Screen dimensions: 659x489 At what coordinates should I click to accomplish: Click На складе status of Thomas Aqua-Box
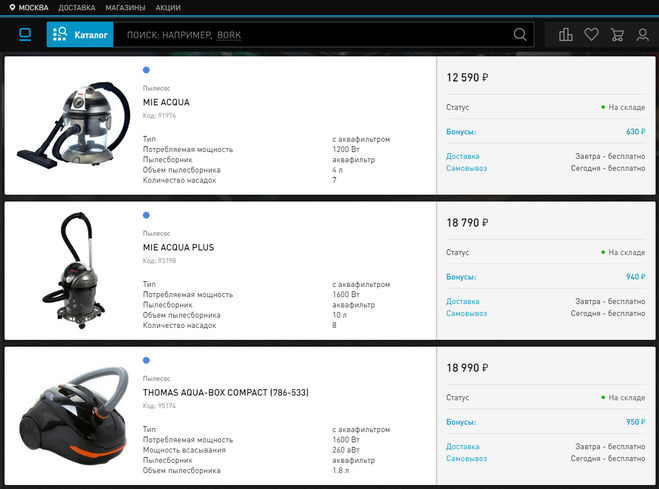(623, 398)
